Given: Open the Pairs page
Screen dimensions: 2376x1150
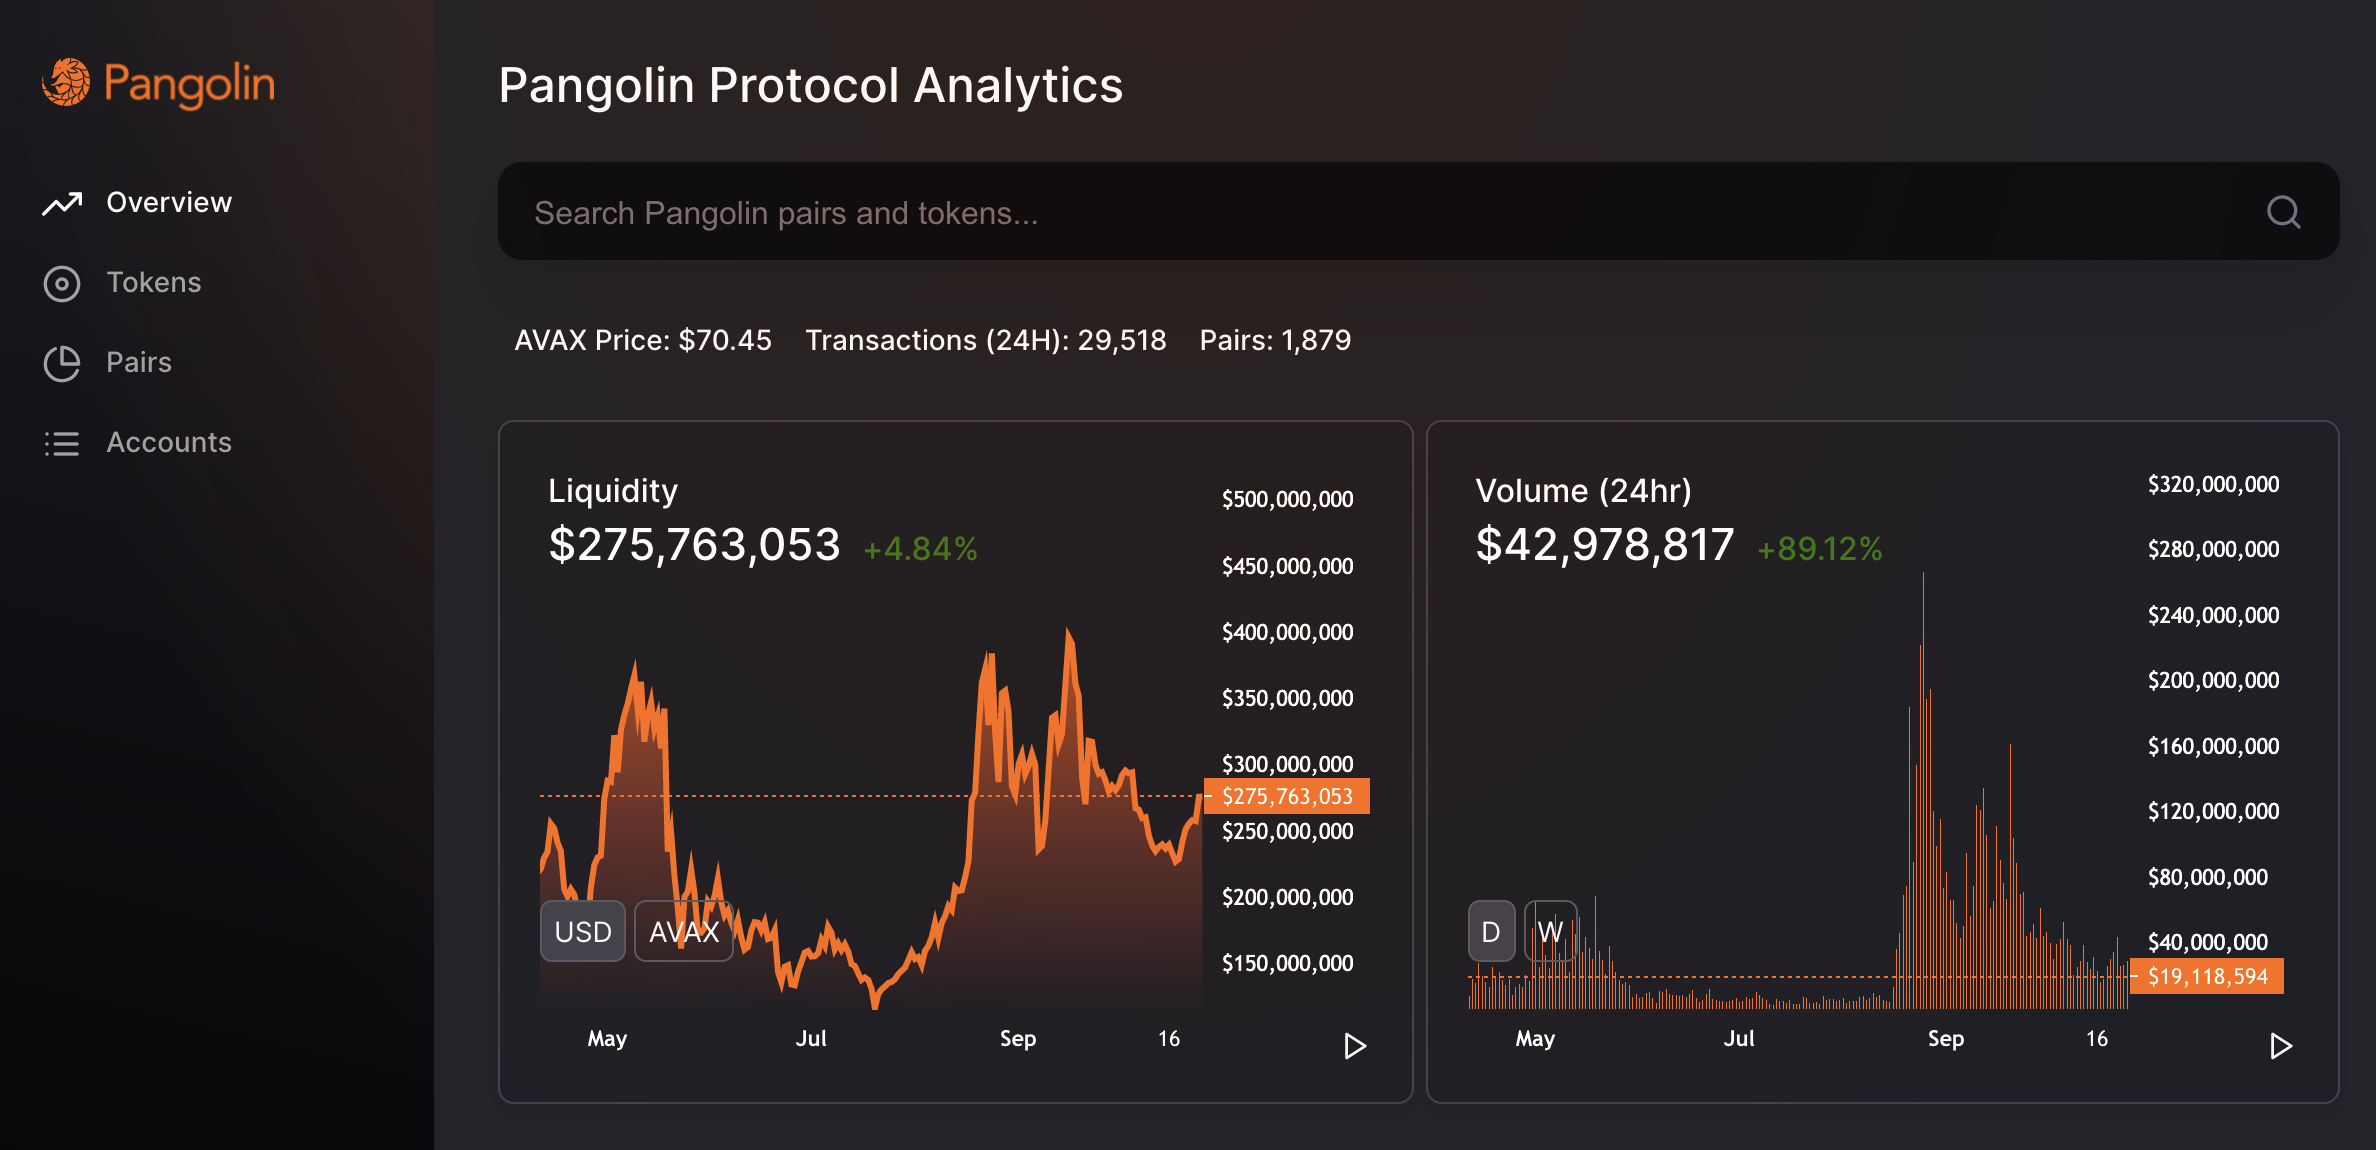Looking at the screenshot, I should coord(139,363).
